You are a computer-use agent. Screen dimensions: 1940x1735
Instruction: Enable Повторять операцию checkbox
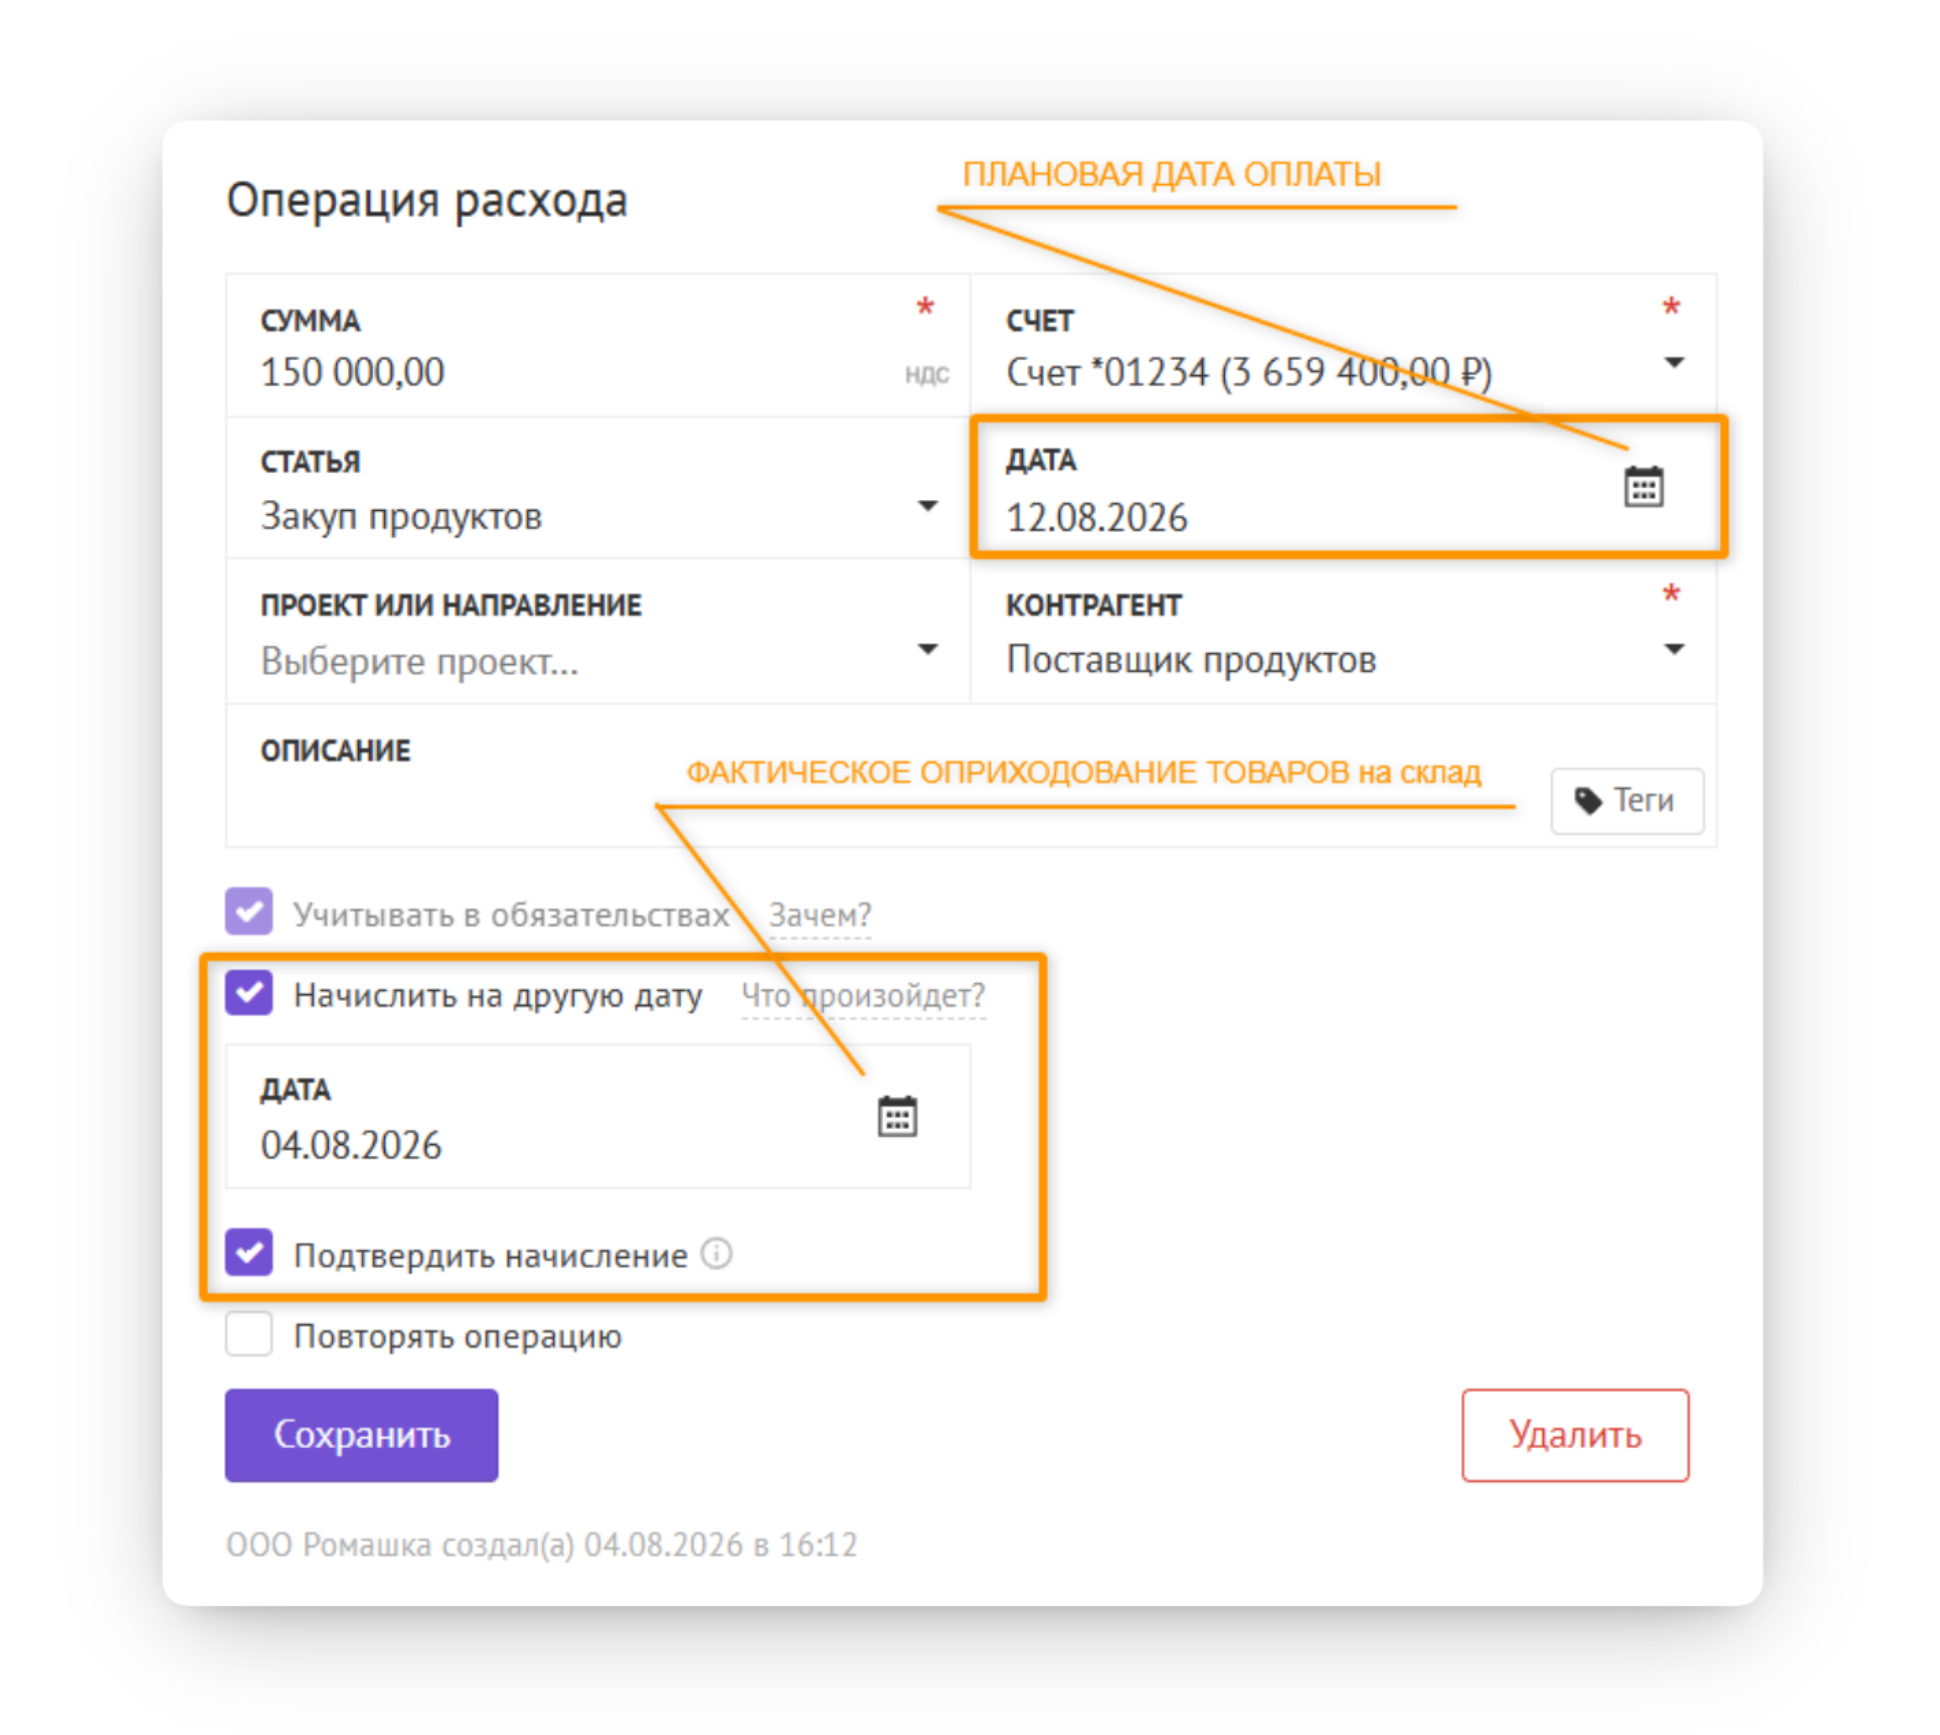tap(249, 1334)
